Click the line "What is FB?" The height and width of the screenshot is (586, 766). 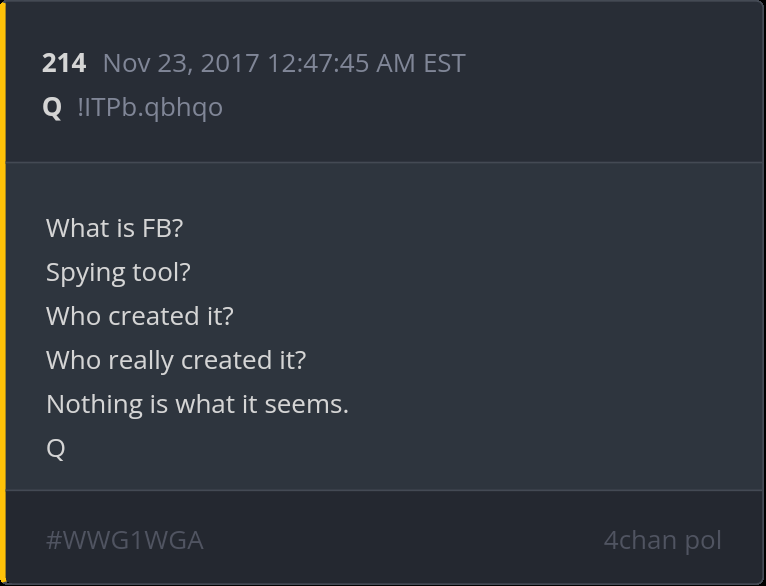tap(114, 228)
